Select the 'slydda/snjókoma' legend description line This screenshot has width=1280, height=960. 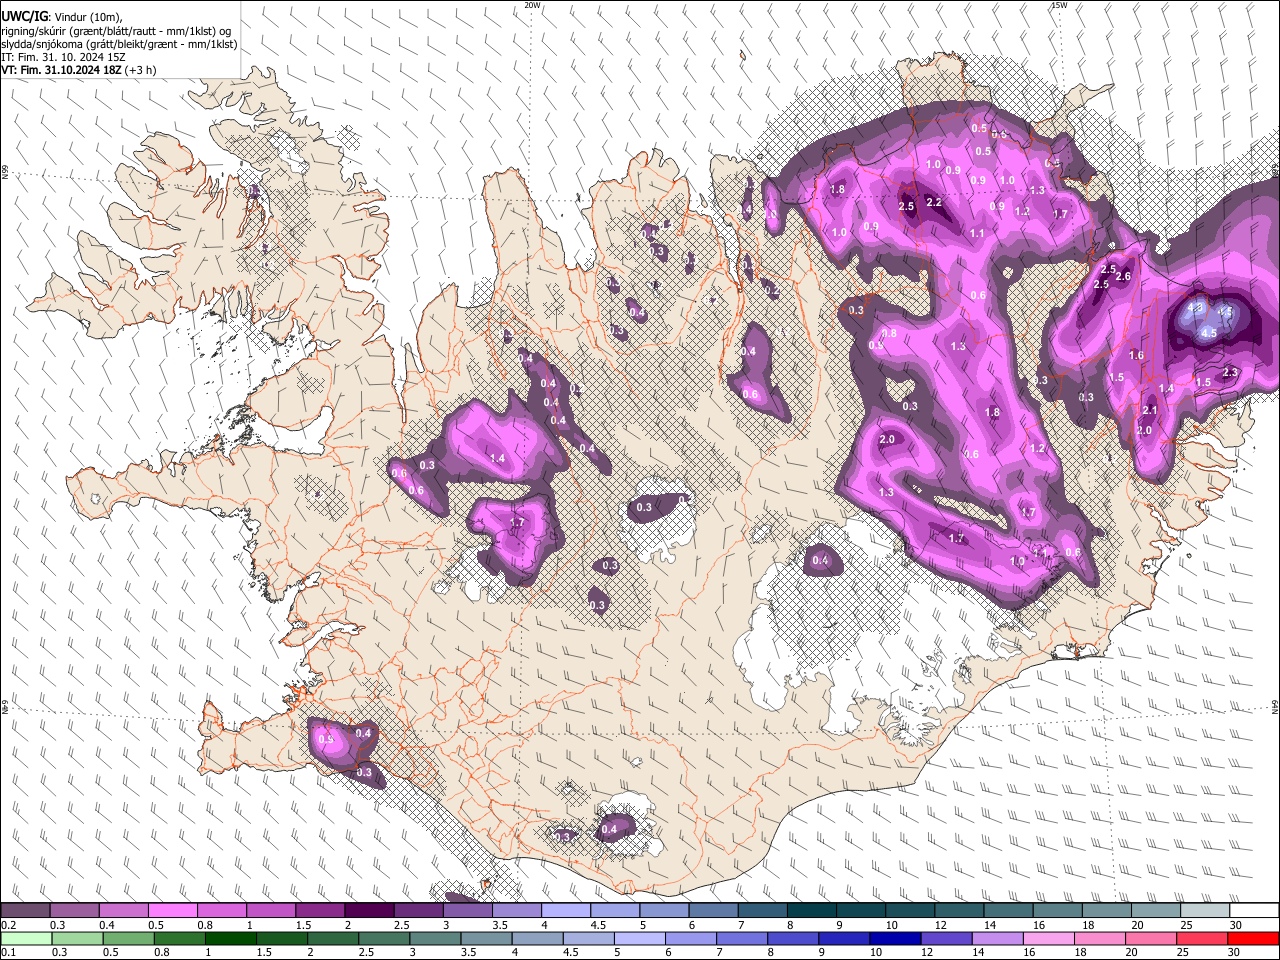119,44
